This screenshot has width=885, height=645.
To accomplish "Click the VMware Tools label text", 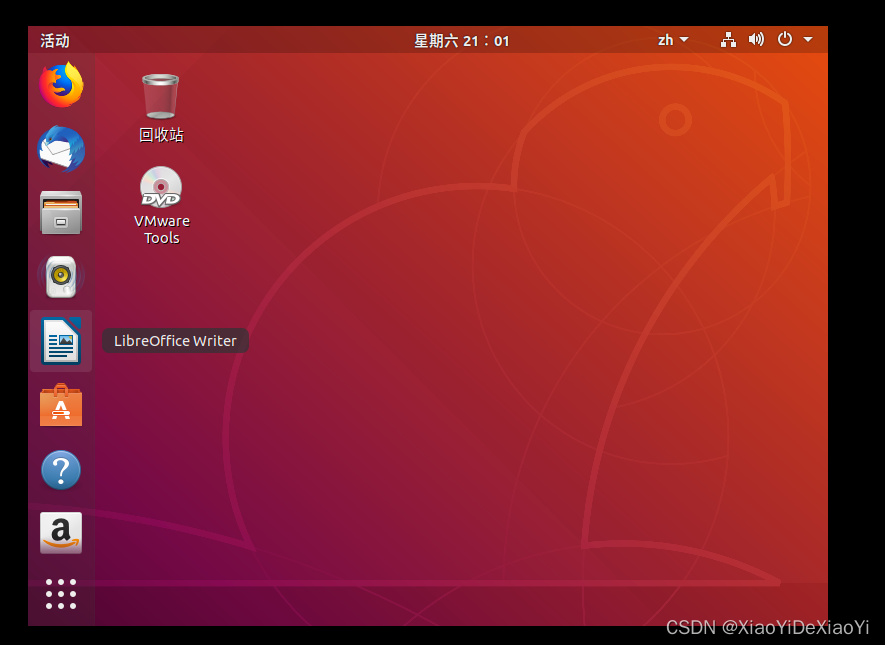I will (x=161, y=229).
